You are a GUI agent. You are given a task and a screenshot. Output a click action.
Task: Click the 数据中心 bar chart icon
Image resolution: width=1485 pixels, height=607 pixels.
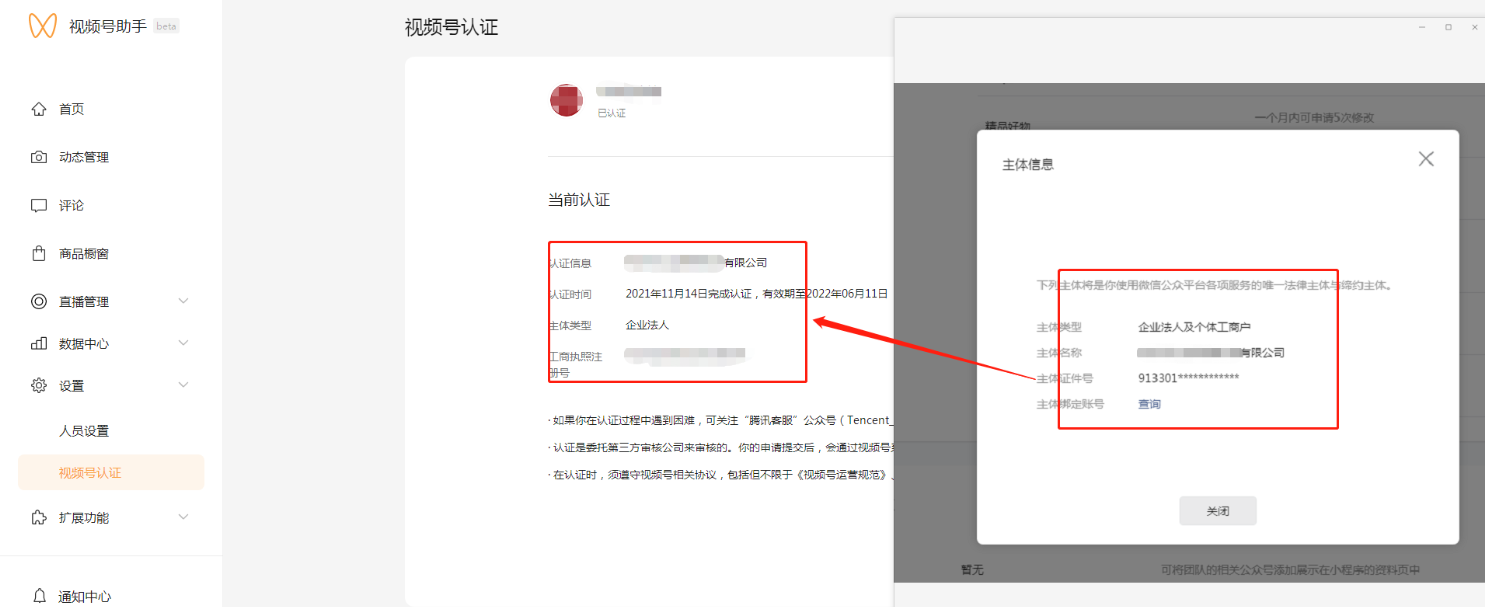coord(39,344)
